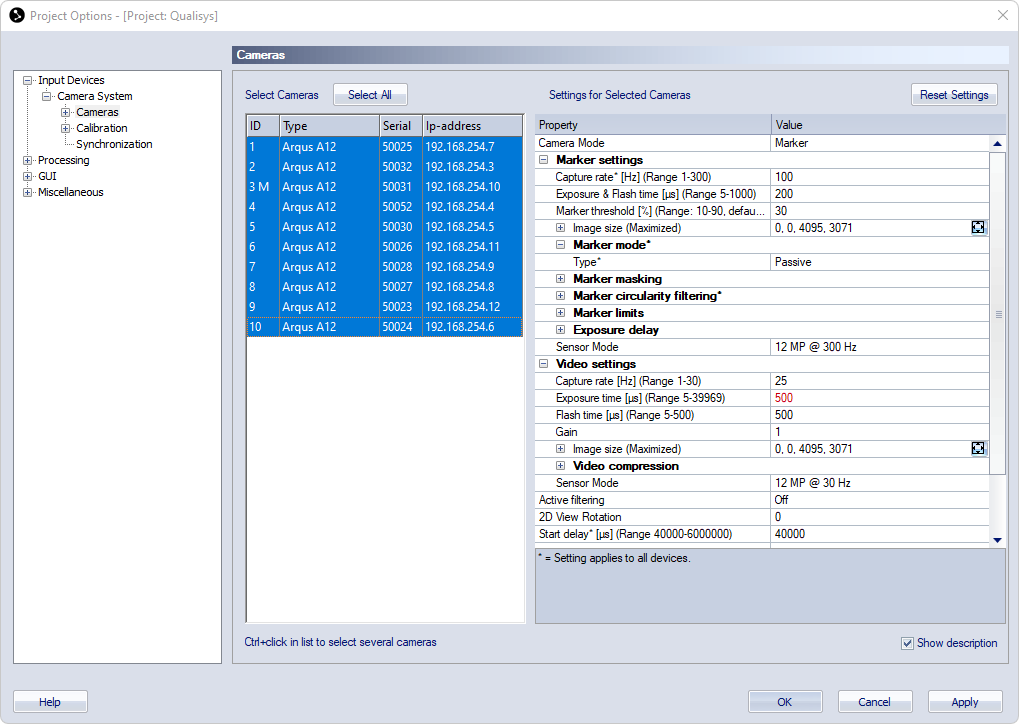Select camera row with IP 192.168.254.3

(385, 167)
